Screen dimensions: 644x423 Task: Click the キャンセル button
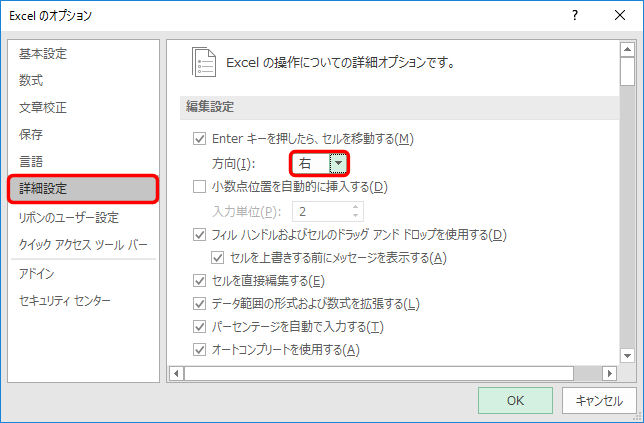pyautogui.click(x=599, y=400)
